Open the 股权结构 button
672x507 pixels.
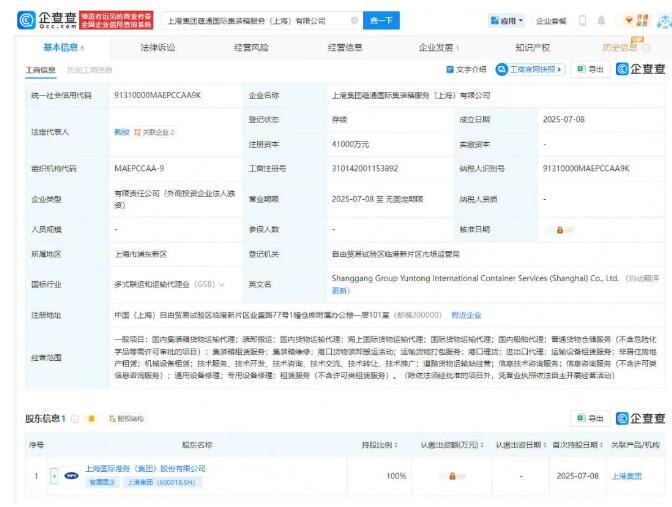(x=126, y=419)
